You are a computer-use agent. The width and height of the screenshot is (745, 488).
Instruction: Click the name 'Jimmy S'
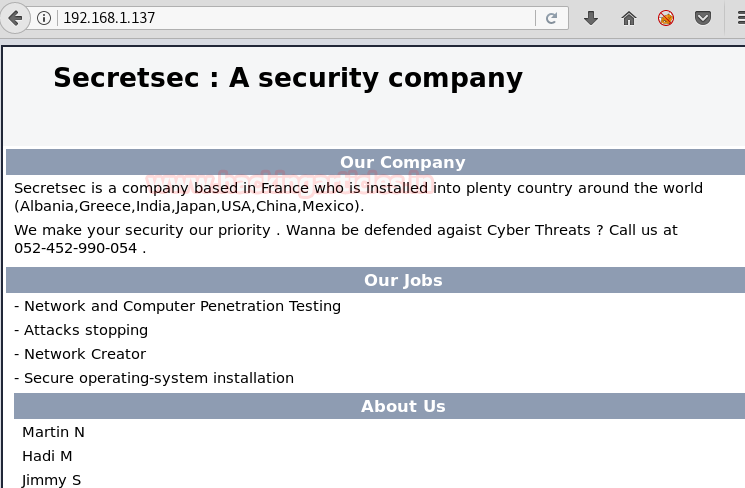[51, 480]
